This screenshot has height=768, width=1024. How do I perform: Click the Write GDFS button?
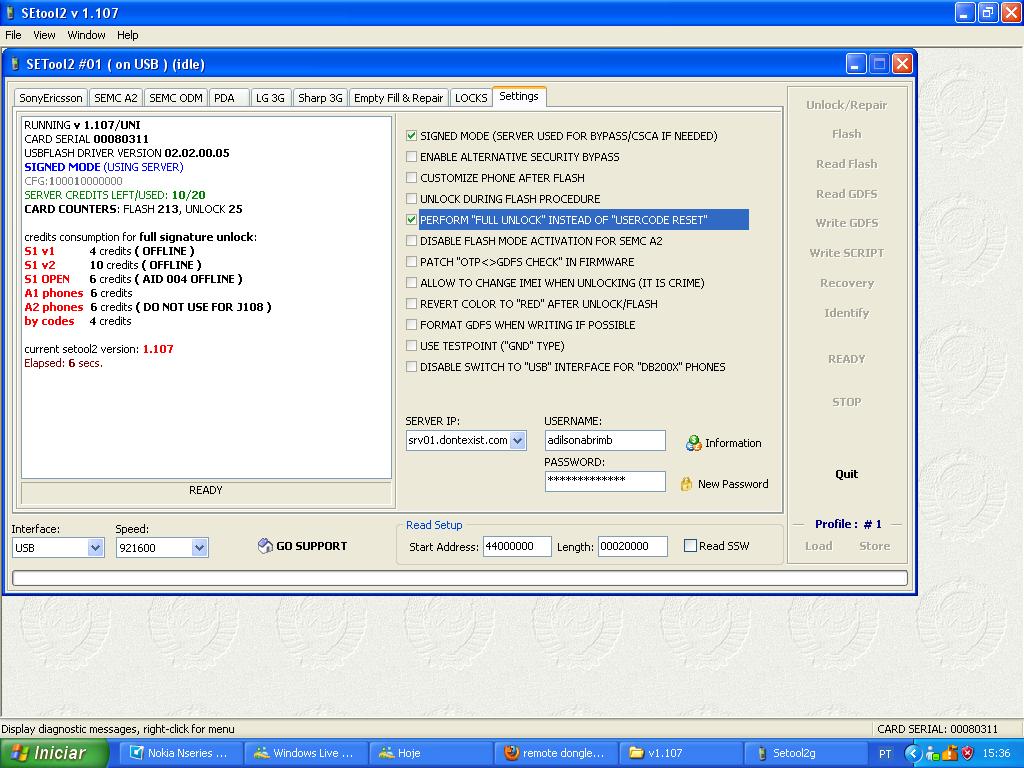[846, 223]
